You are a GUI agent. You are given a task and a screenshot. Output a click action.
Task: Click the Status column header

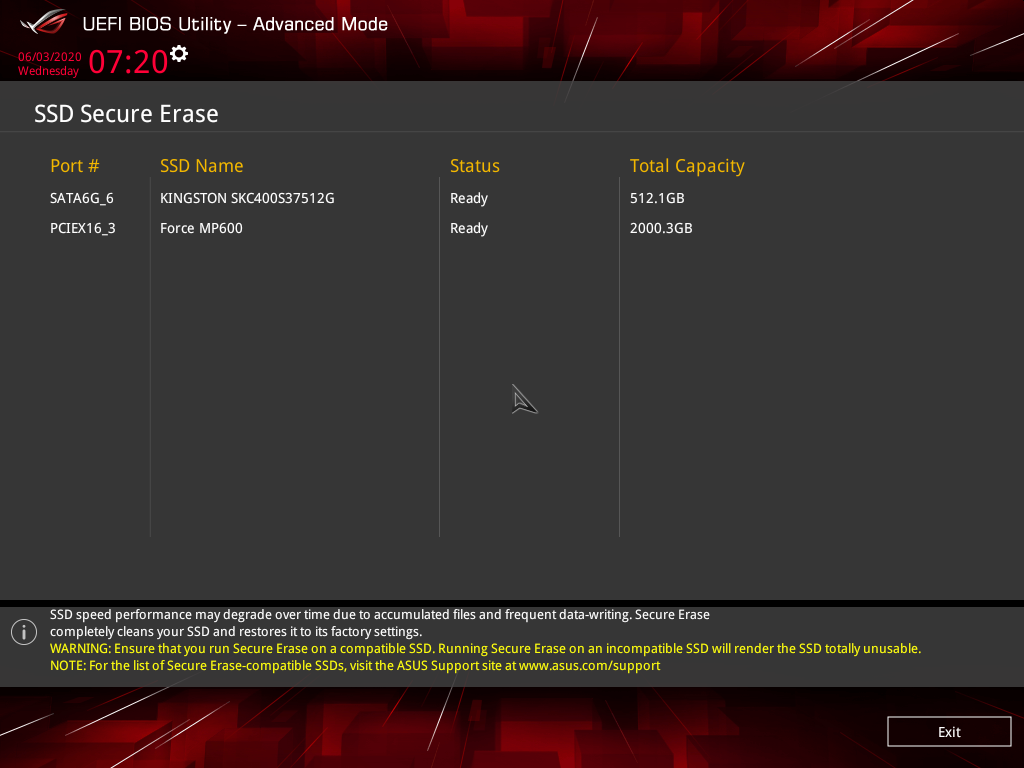(x=475, y=166)
